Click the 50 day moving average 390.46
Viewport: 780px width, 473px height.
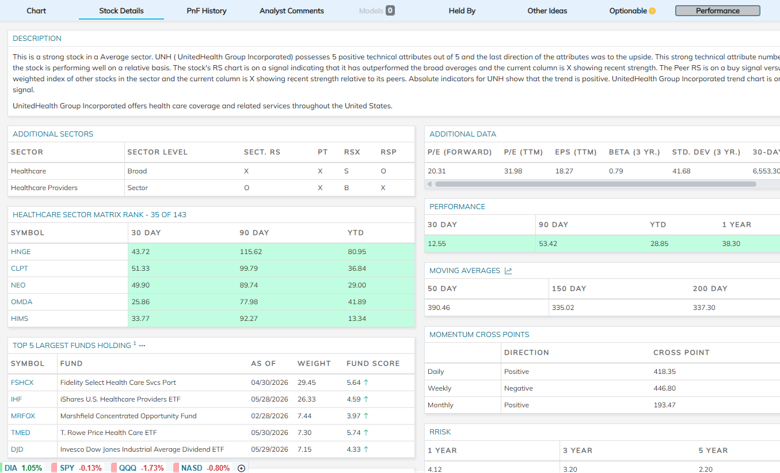click(439, 308)
